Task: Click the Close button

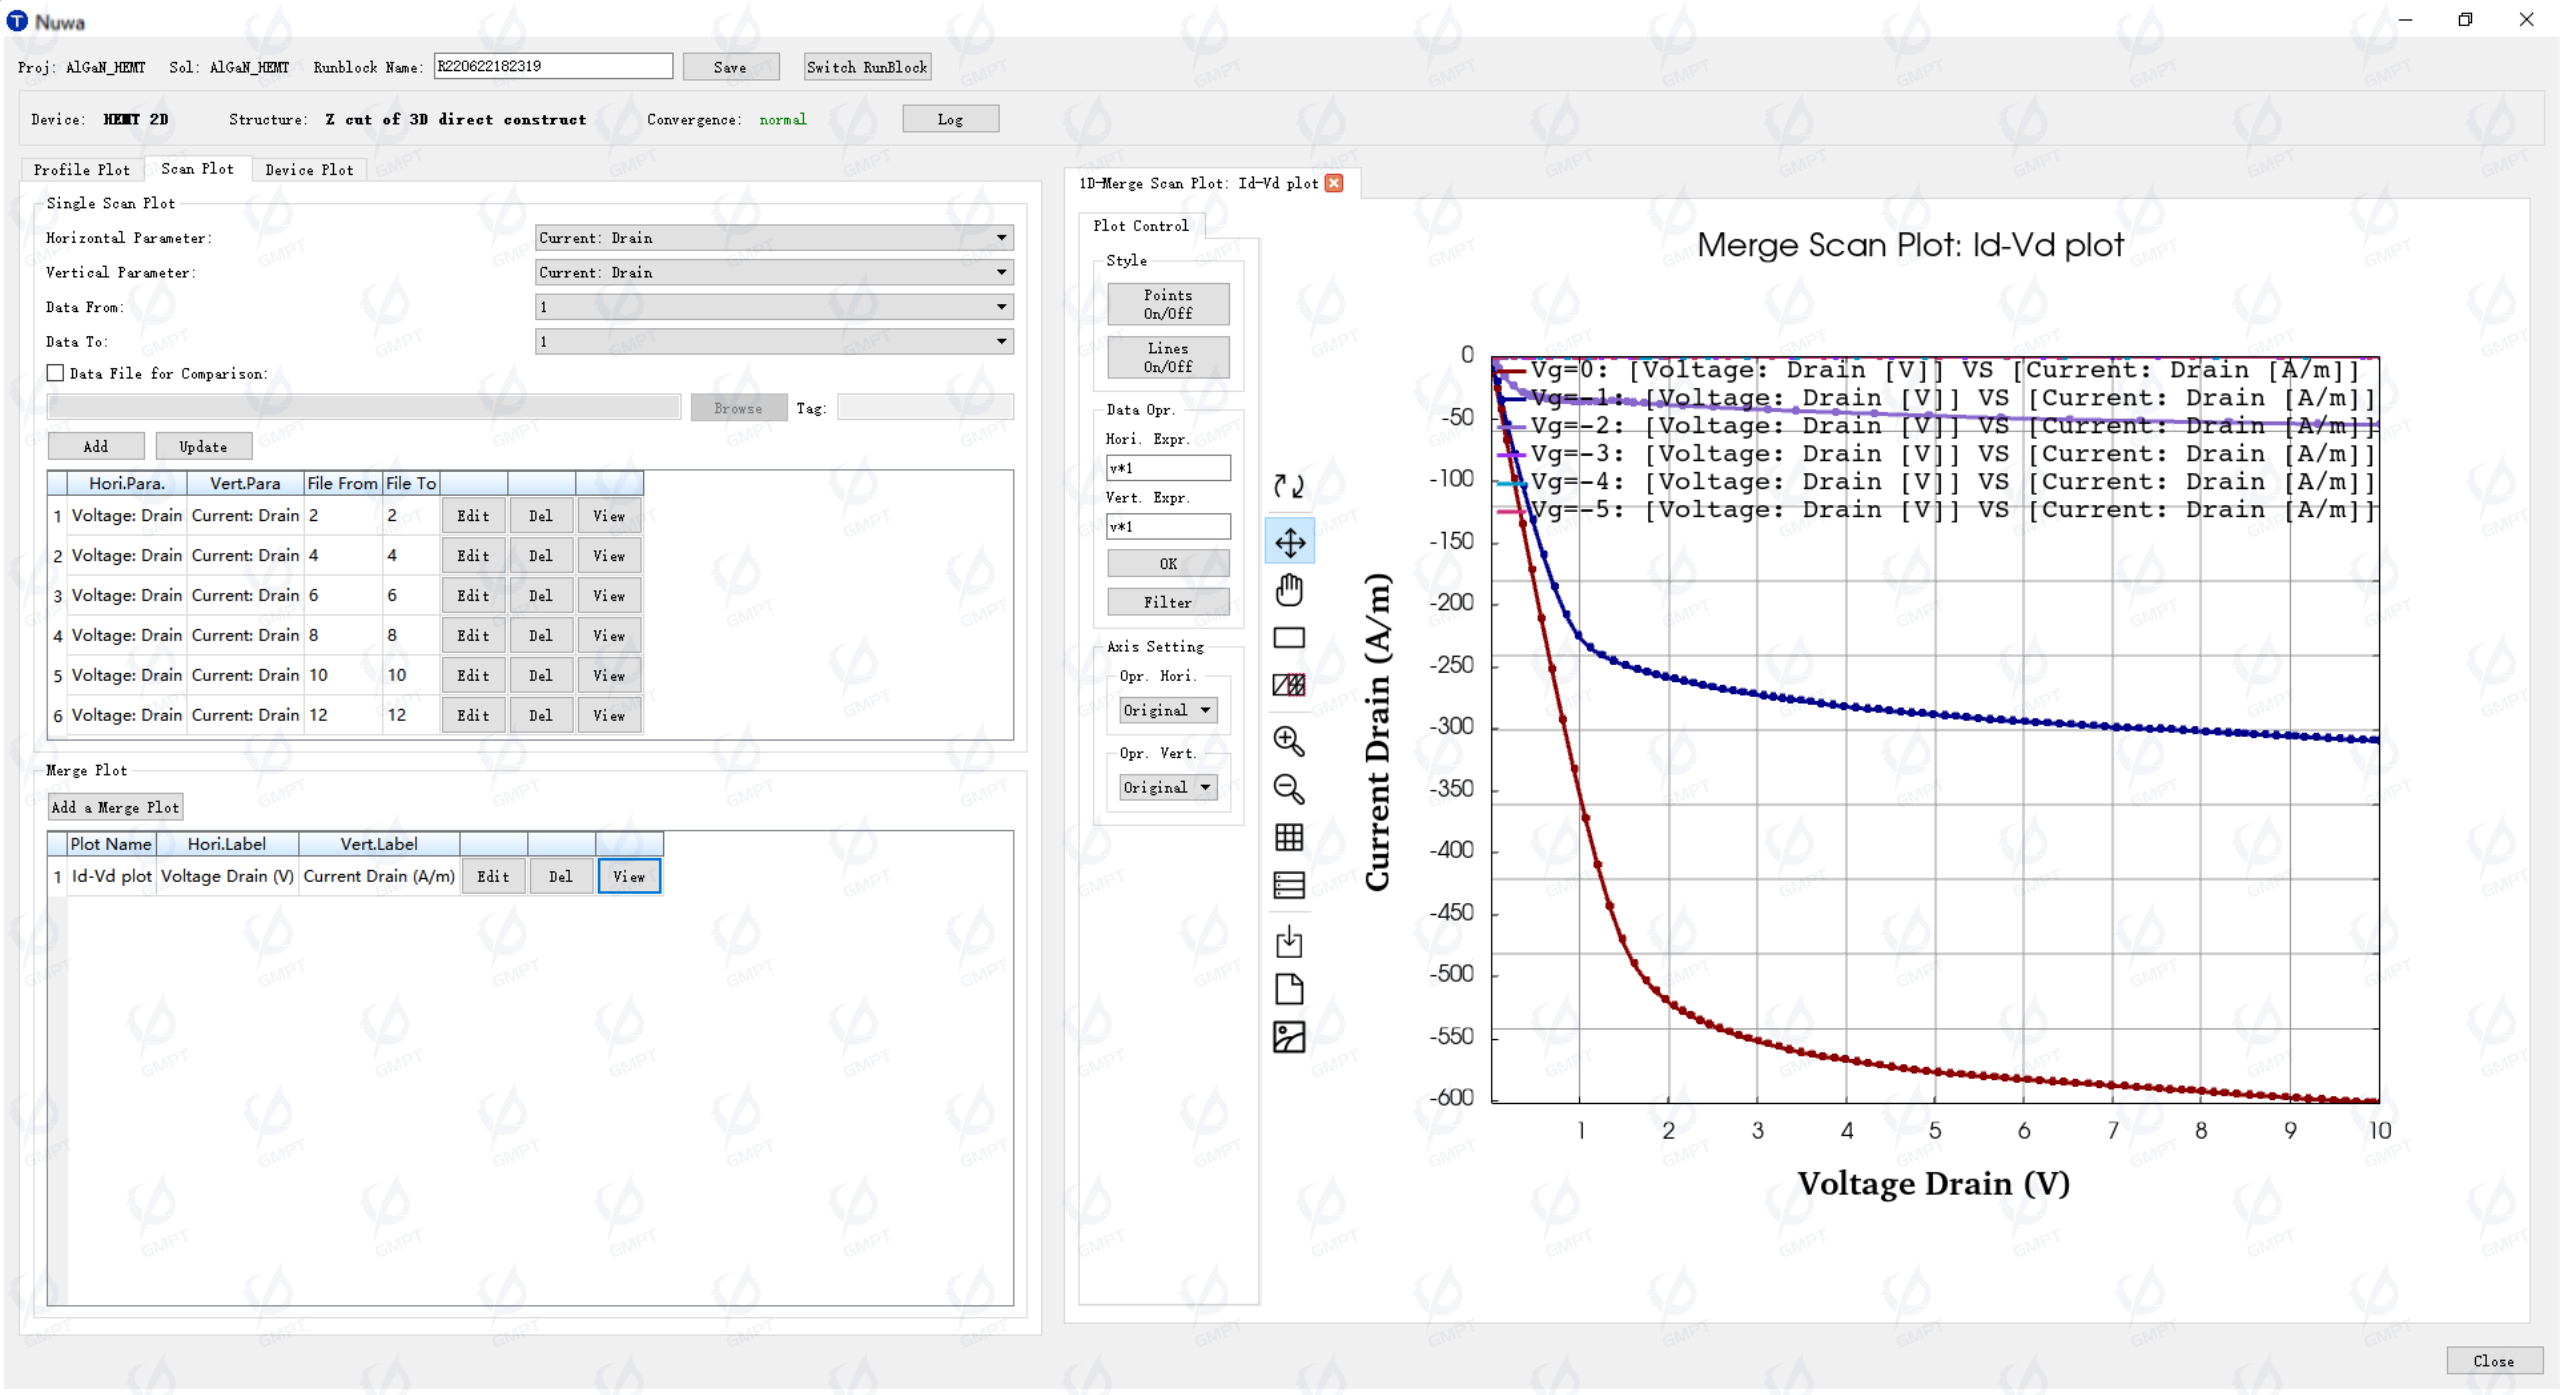Action: click(x=2493, y=1361)
